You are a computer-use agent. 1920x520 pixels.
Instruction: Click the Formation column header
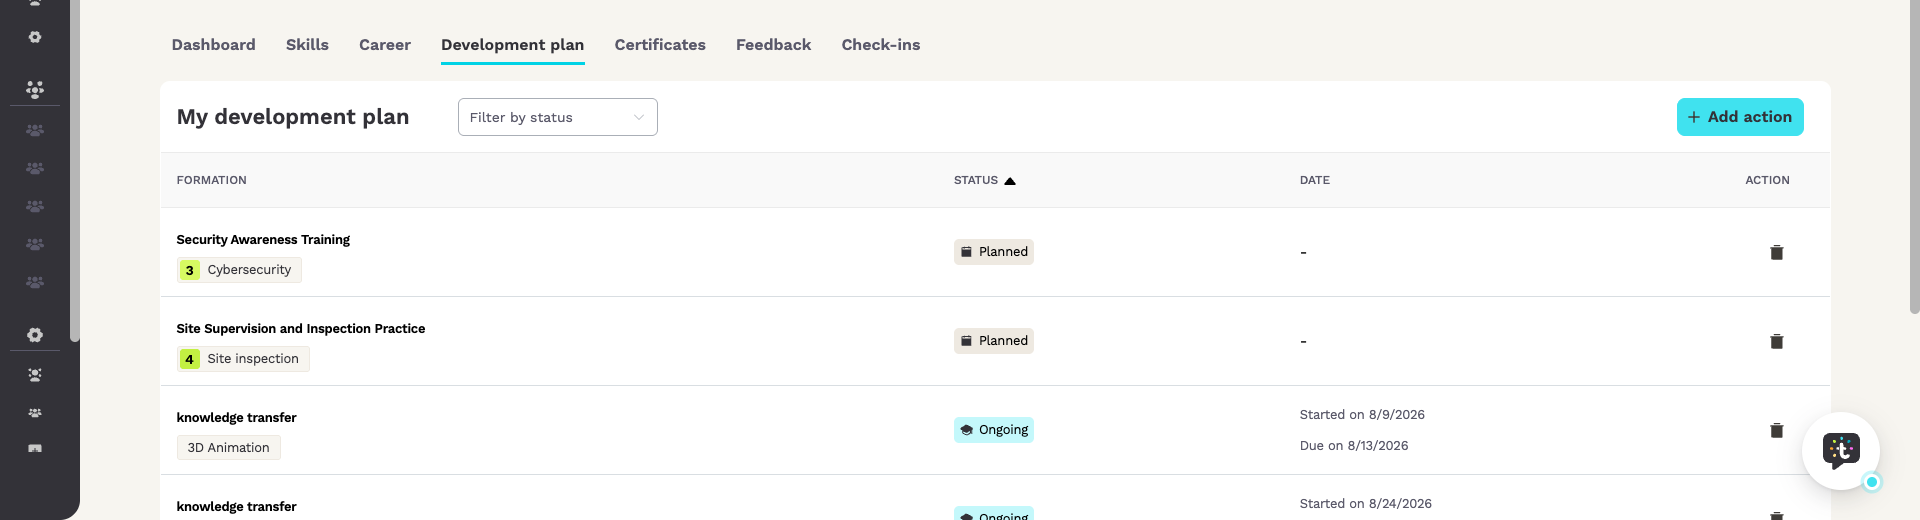pyautogui.click(x=211, y=180)
